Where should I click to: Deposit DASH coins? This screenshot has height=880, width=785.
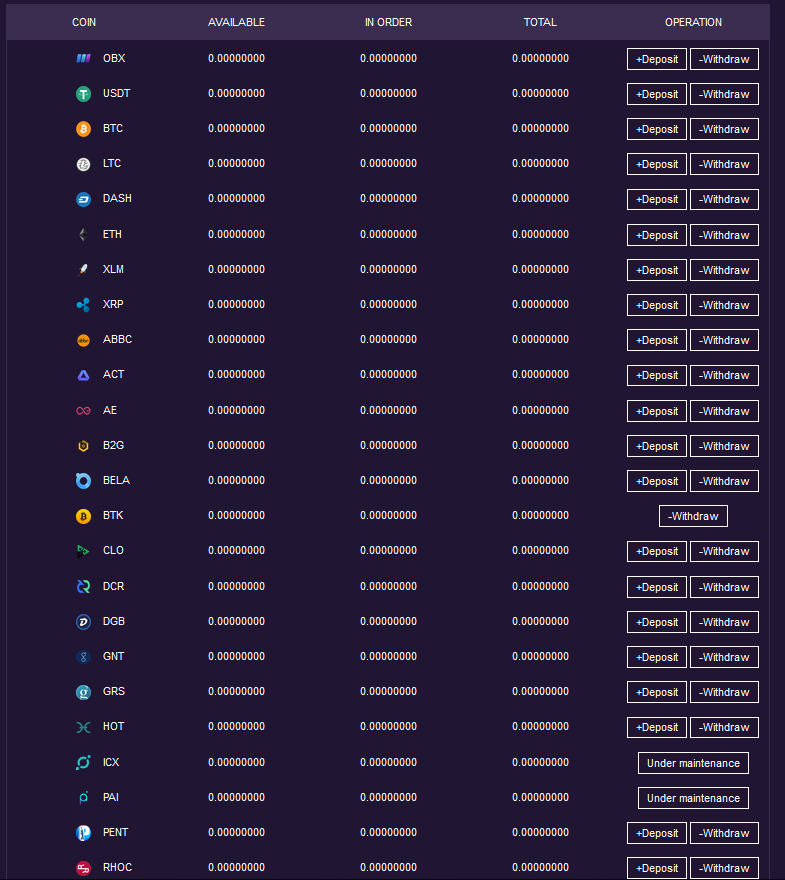click(657, 199)
